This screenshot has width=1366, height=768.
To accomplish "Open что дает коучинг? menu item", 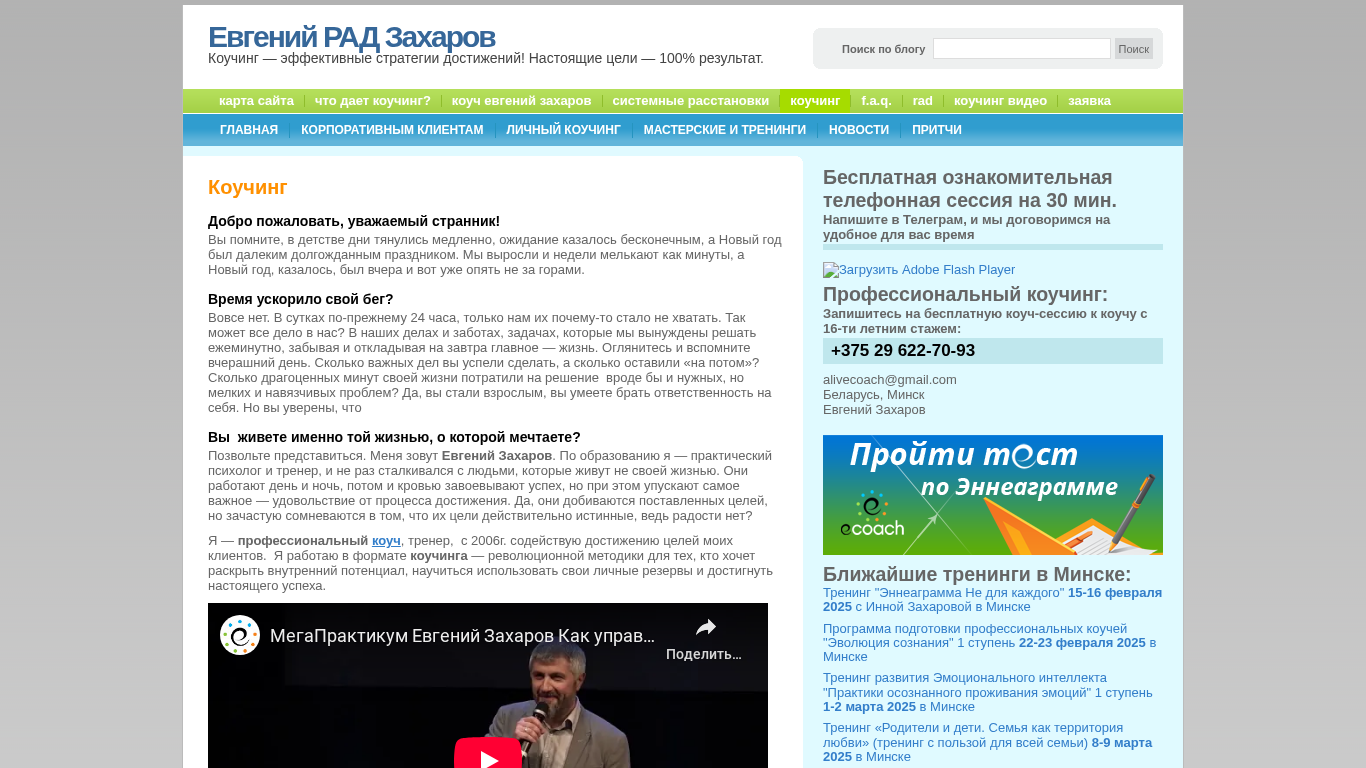I will [373, 101].
